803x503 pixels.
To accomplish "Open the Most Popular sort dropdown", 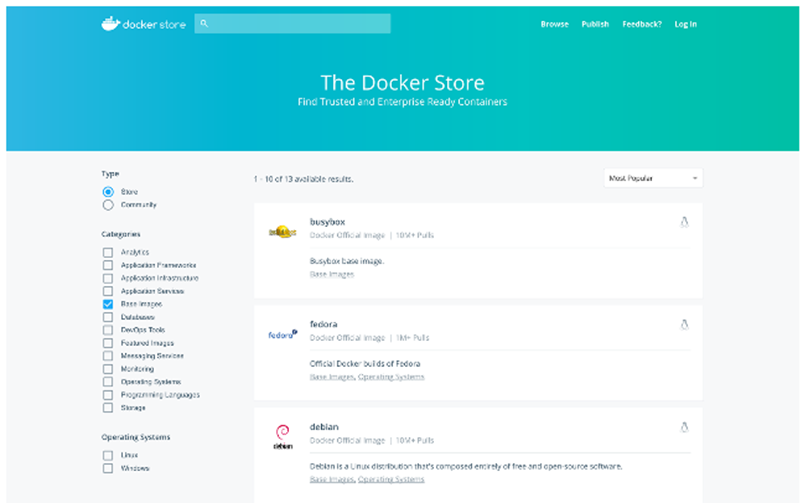I will point(653,178).
